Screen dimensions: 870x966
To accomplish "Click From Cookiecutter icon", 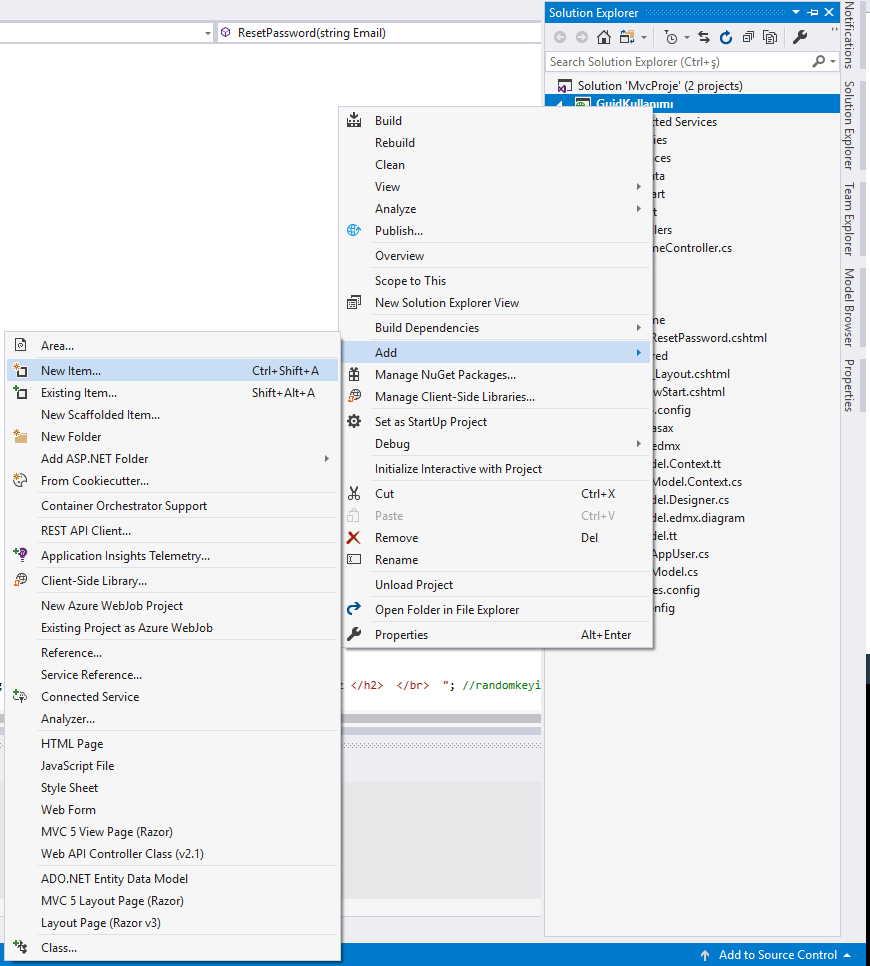I will tap(20, 481).
